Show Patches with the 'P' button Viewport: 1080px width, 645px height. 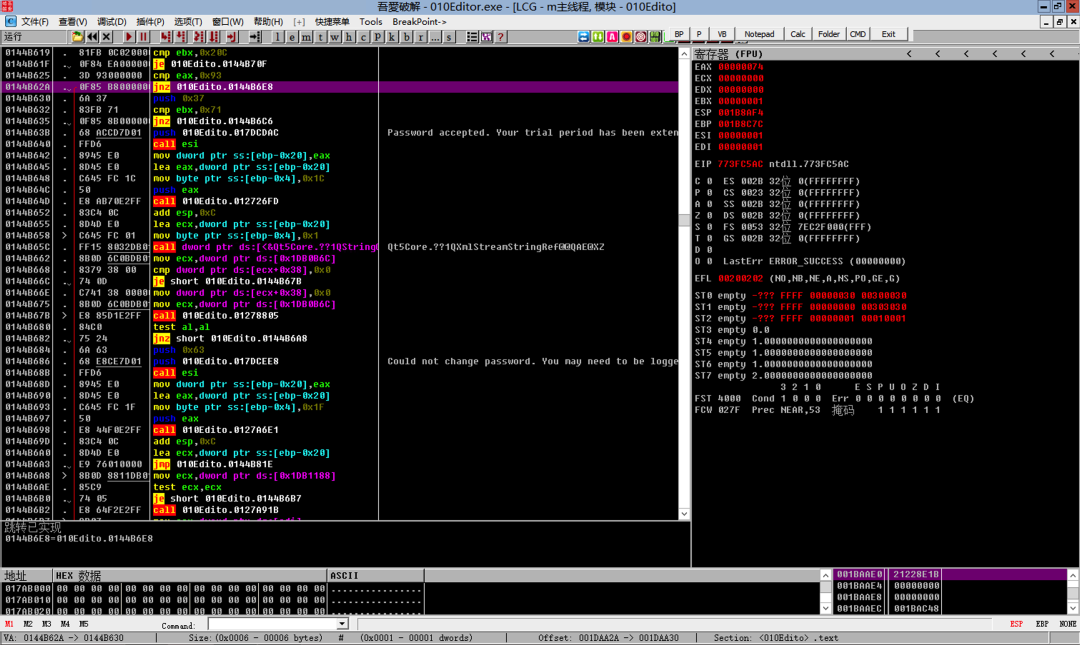(378, 37)
